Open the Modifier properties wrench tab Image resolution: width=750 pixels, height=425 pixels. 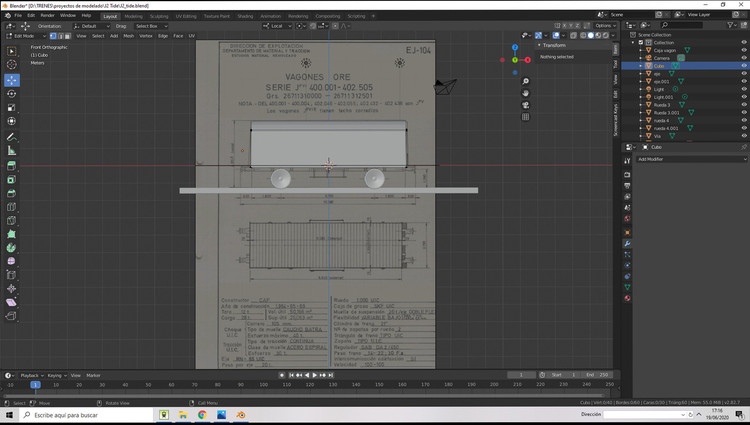click(x=627, y=243)
